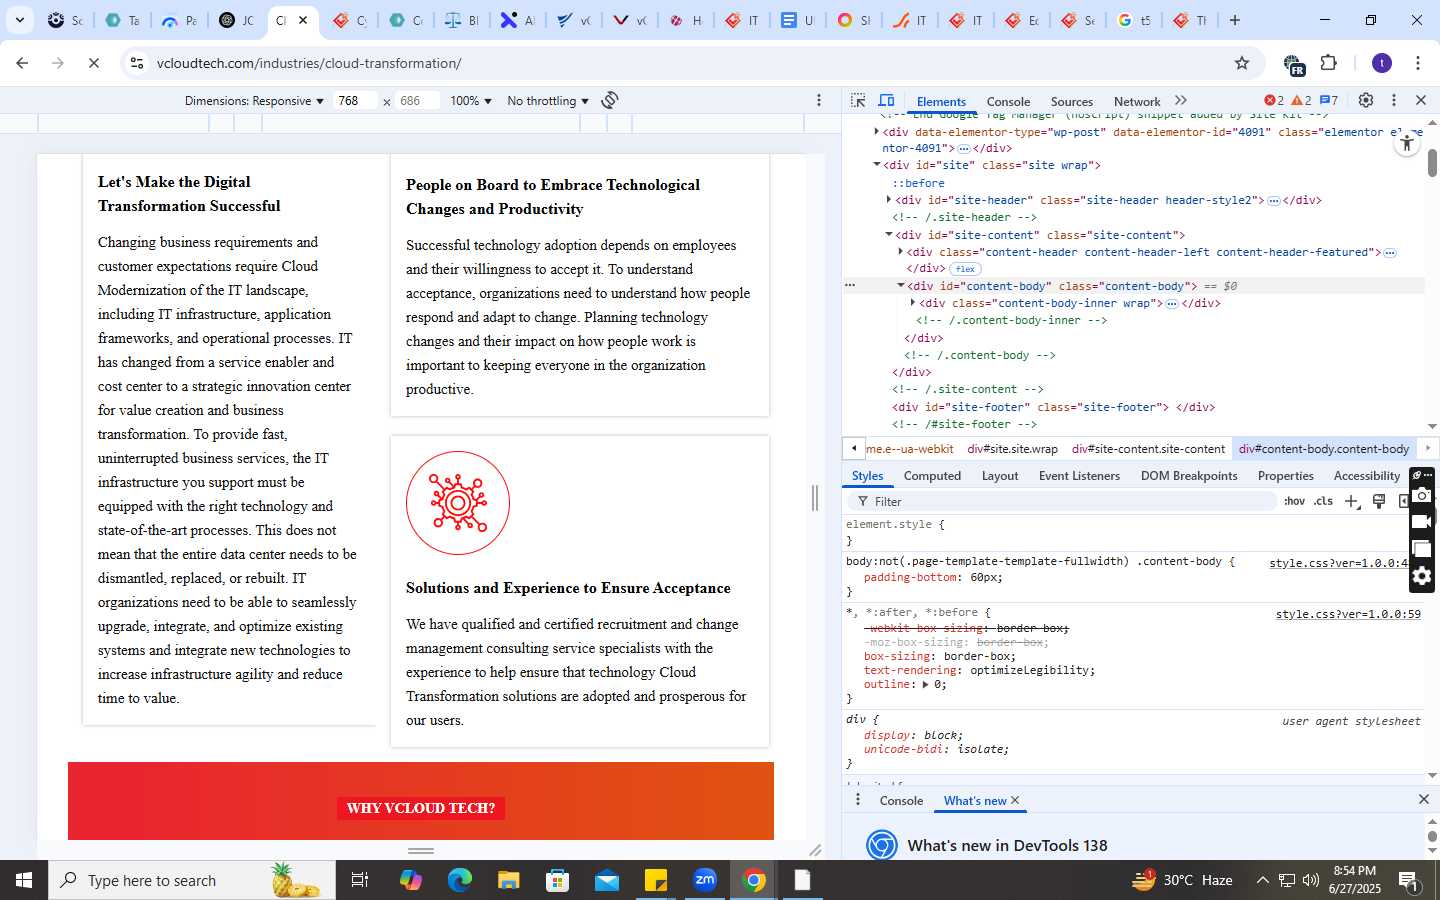Open File Explorer from the taskbar
This screenshot has width=1440, height=900.
click(508, 880)
